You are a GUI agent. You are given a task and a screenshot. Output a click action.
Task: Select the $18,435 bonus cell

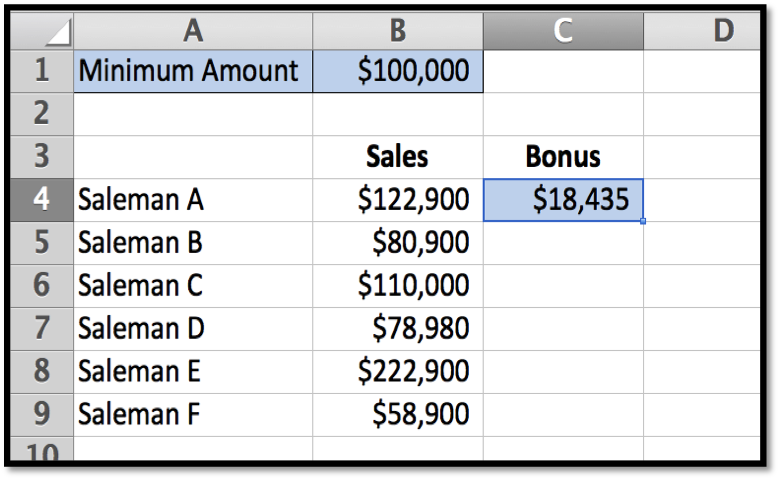point(563,200)
